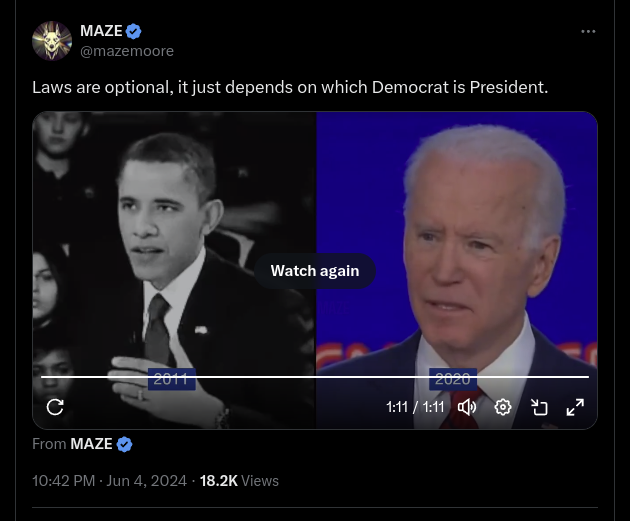Open the 10:42 PM · Jun 4, 2024 timestamp

(109, 481)
